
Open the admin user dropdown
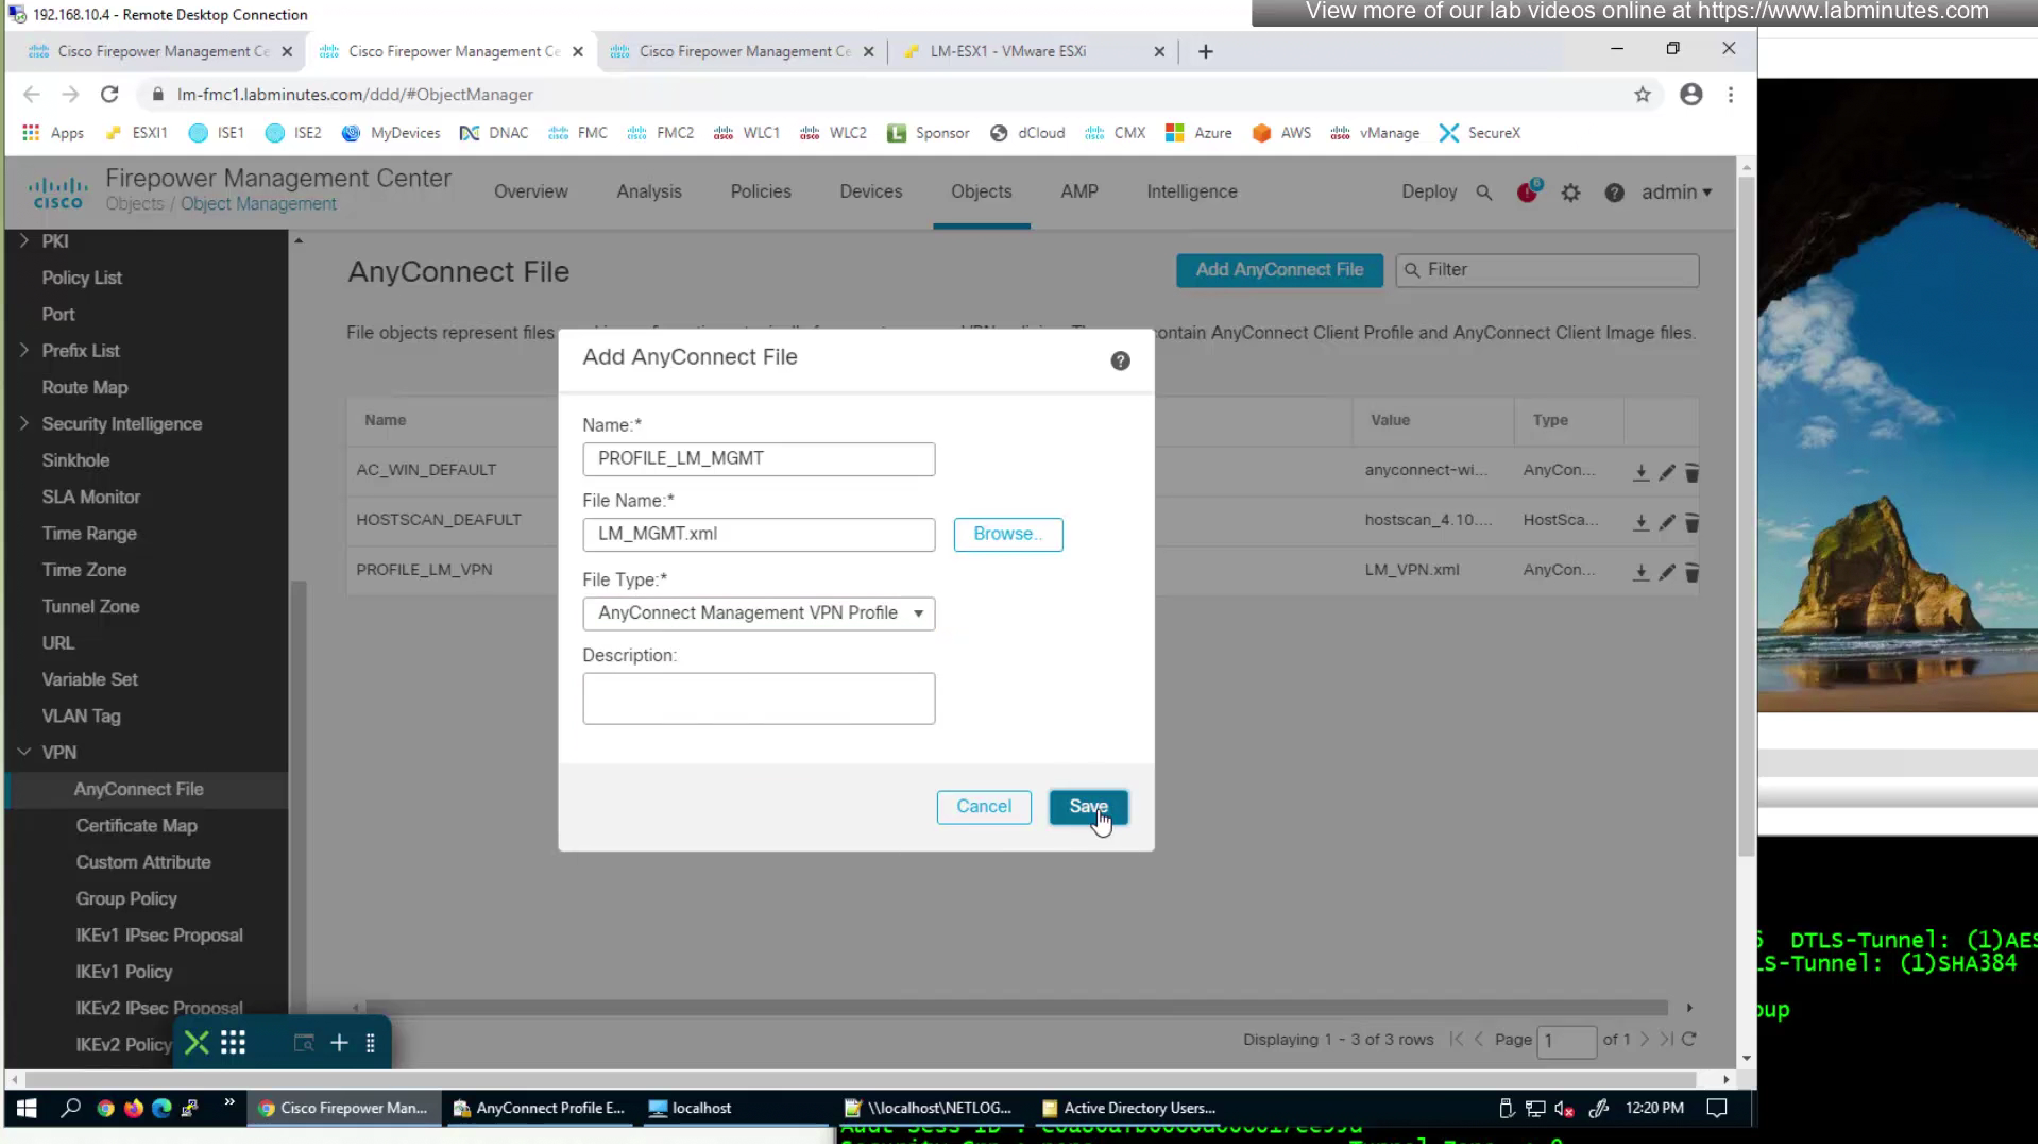pos(1676,192)
